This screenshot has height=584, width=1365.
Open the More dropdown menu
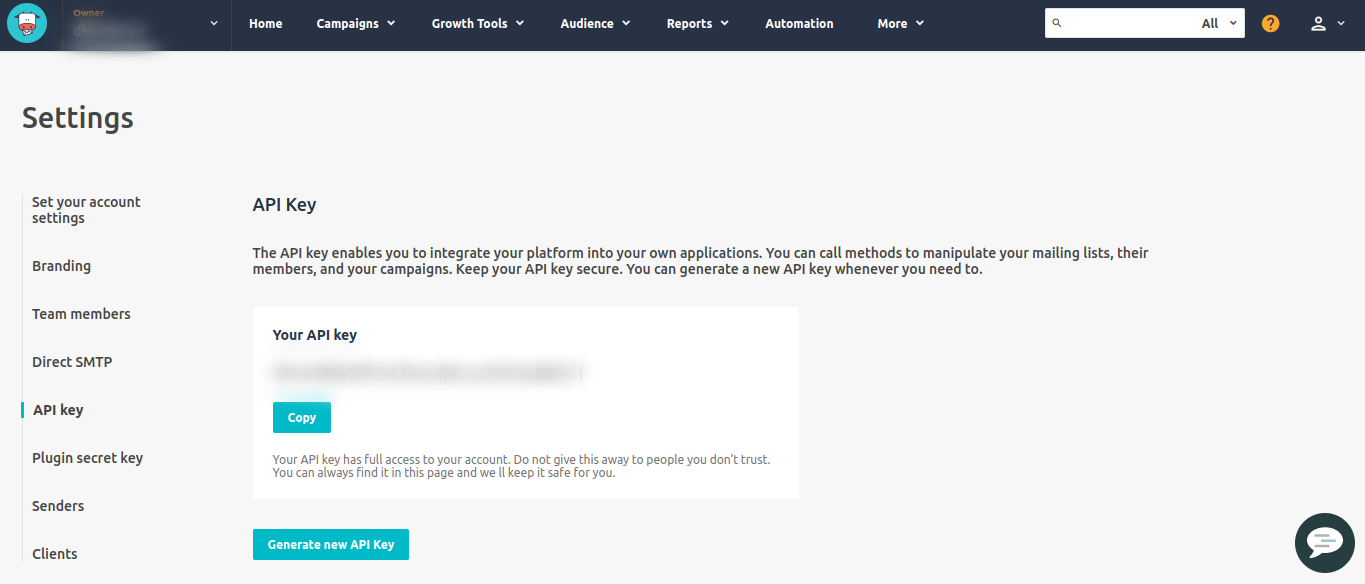tap(901, 23)
